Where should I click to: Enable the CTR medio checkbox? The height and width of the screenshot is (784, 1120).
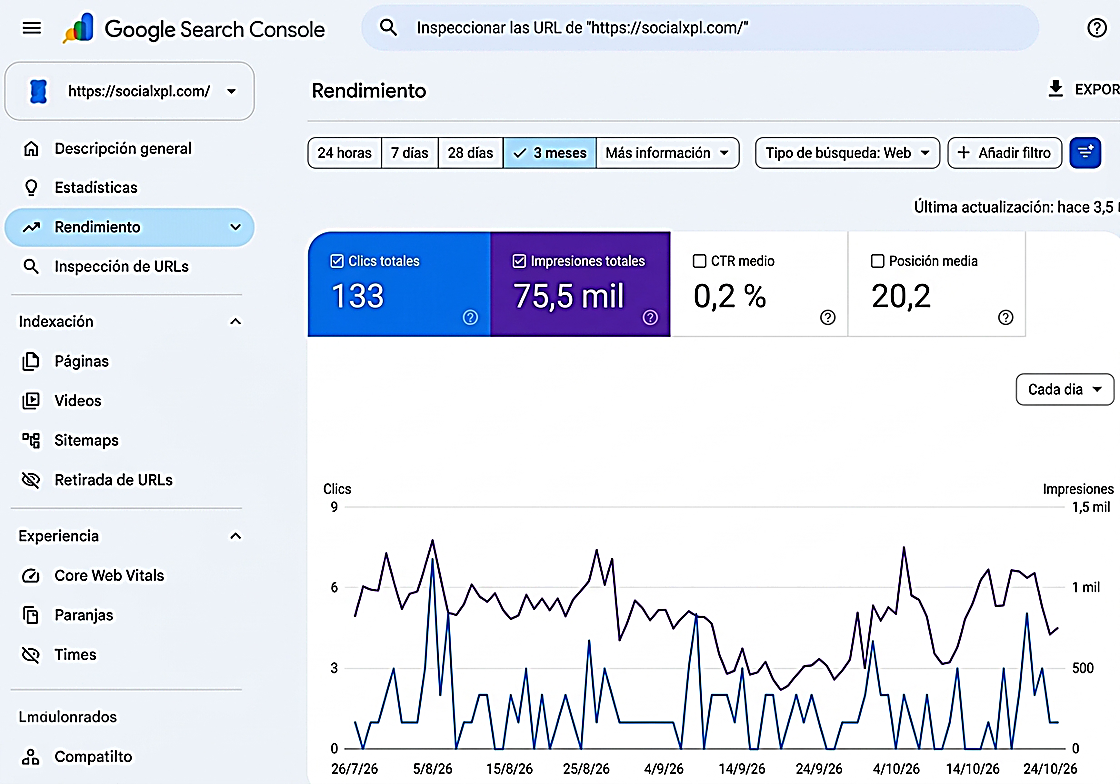click(x=700, y=261)
